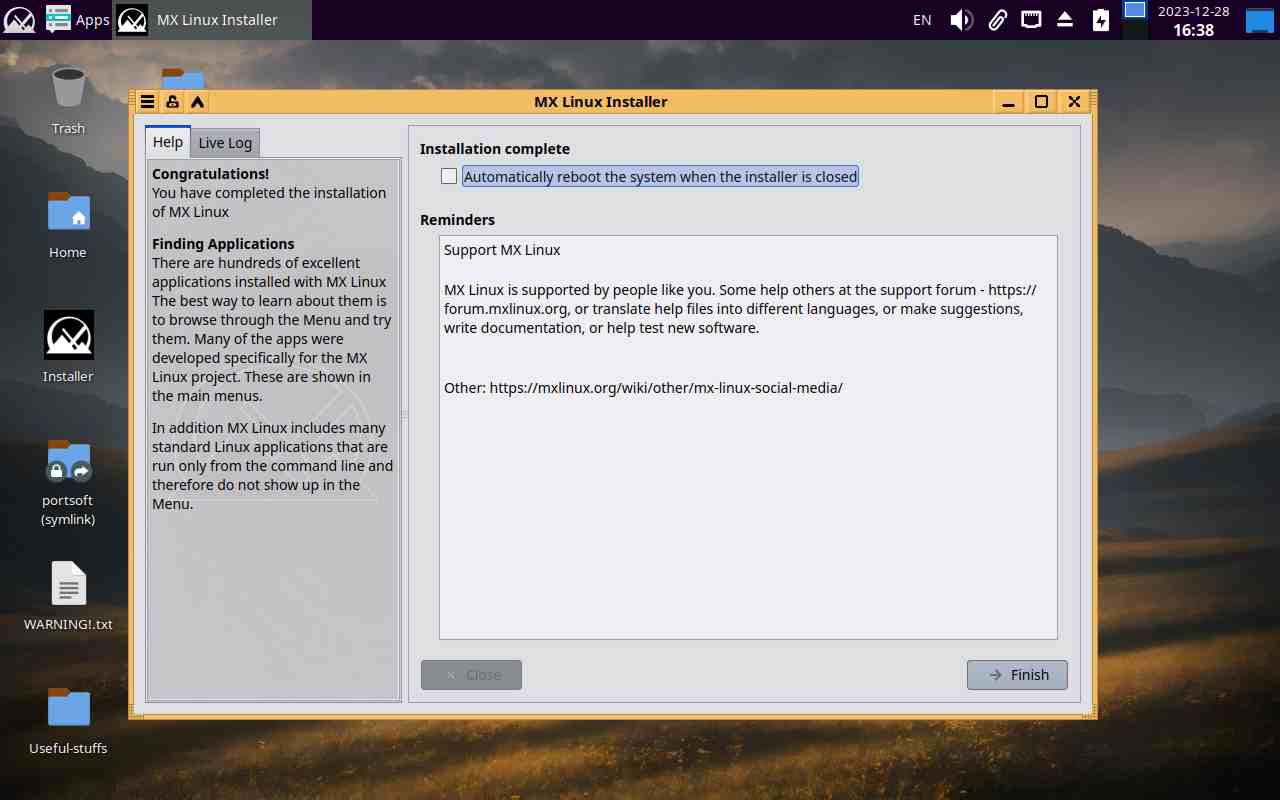Click the greyed-out Close button

471,675
